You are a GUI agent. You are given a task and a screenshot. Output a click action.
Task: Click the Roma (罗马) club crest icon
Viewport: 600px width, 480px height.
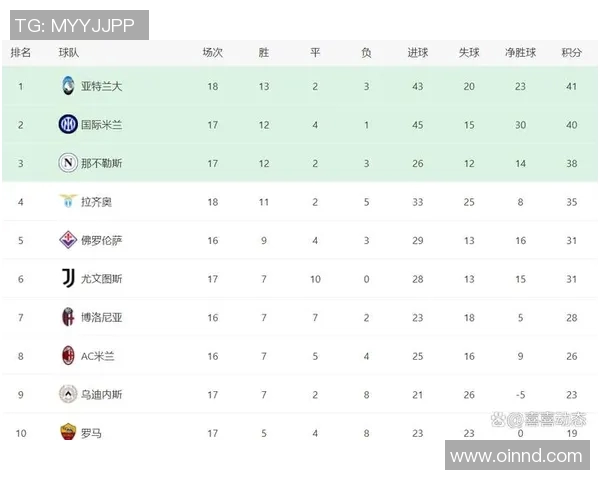(67, 433)
